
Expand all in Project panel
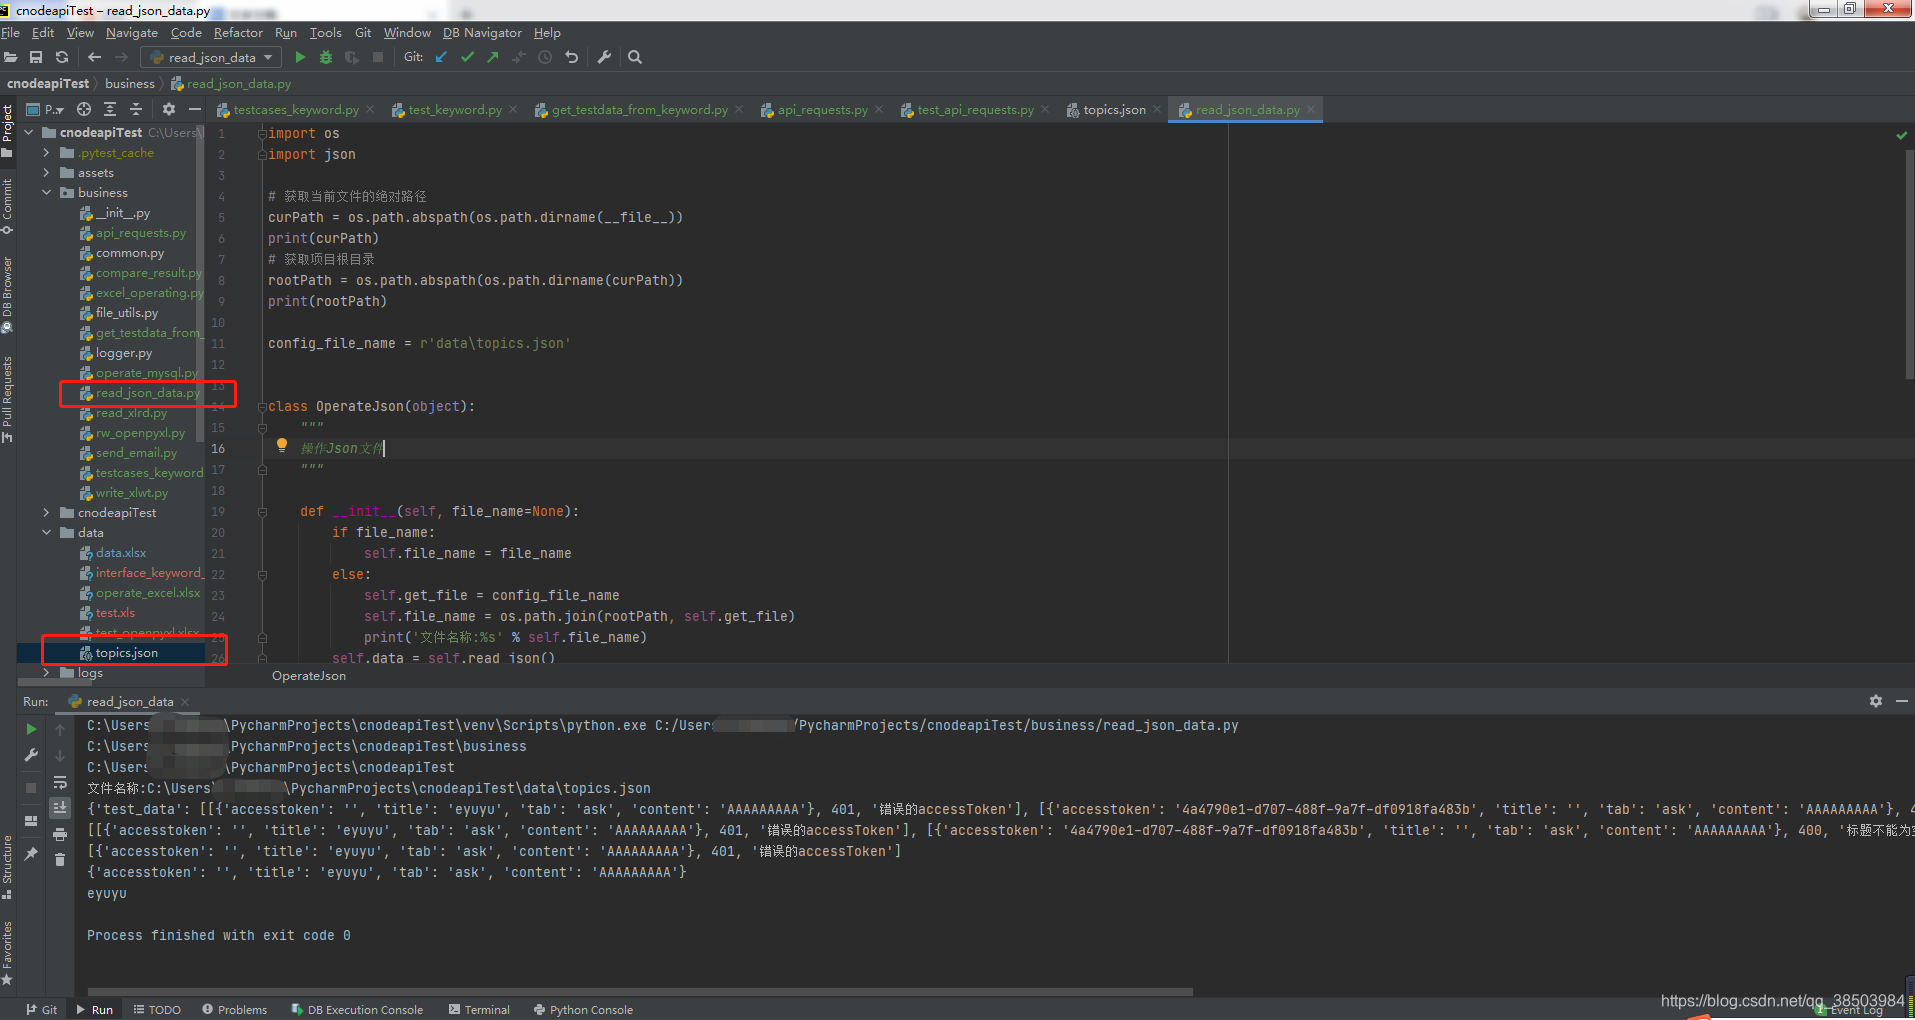[x=110, y=109]
